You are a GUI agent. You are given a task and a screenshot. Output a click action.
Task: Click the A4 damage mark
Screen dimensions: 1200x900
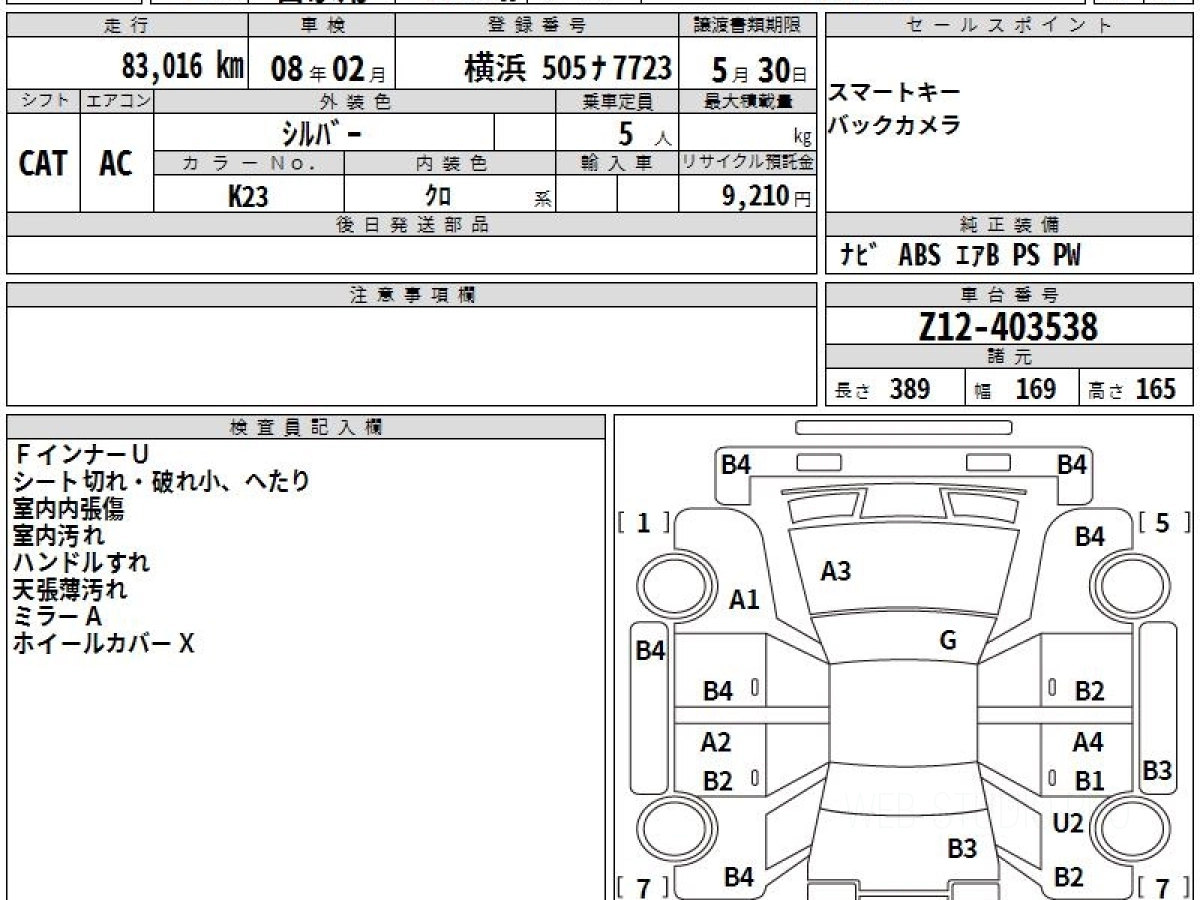1088,743
